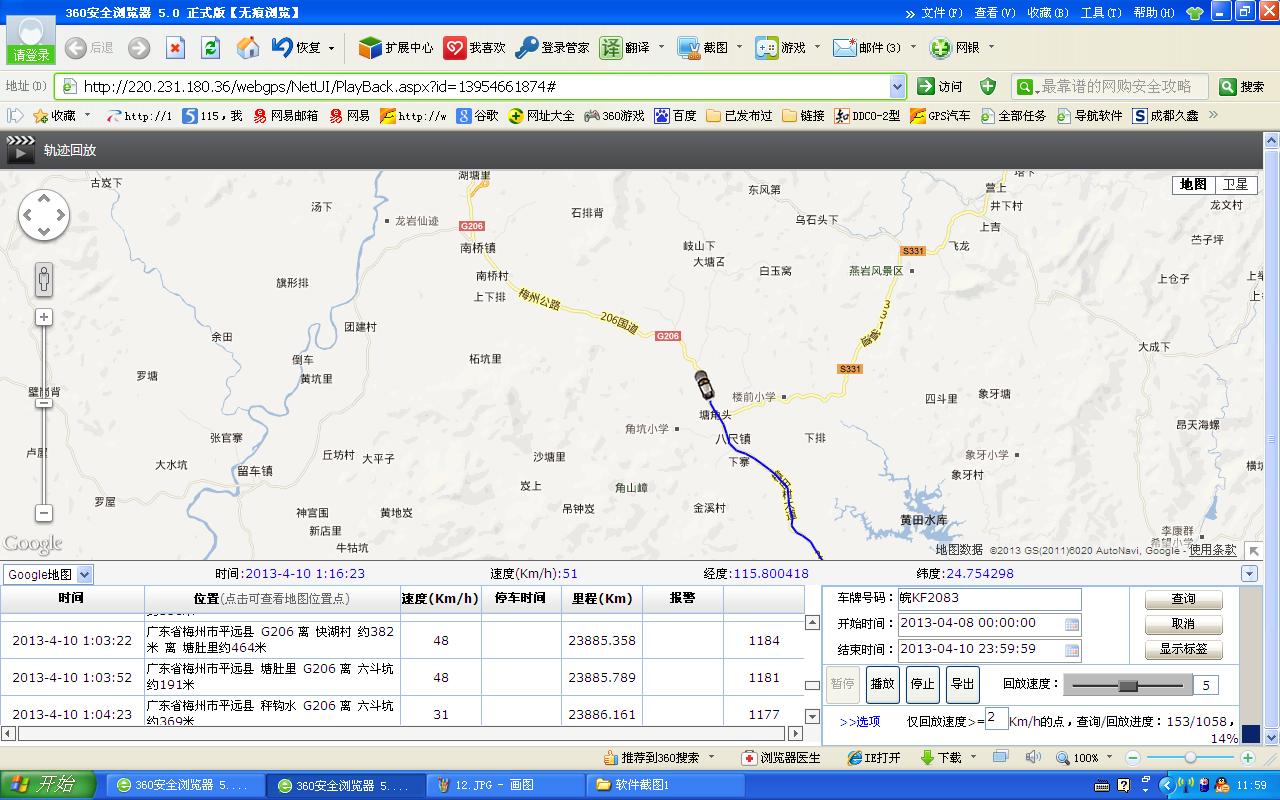This screenshot has width=1280, height=800.
Task: Click the green security shield by address bar
Action: tap(988, 86)
